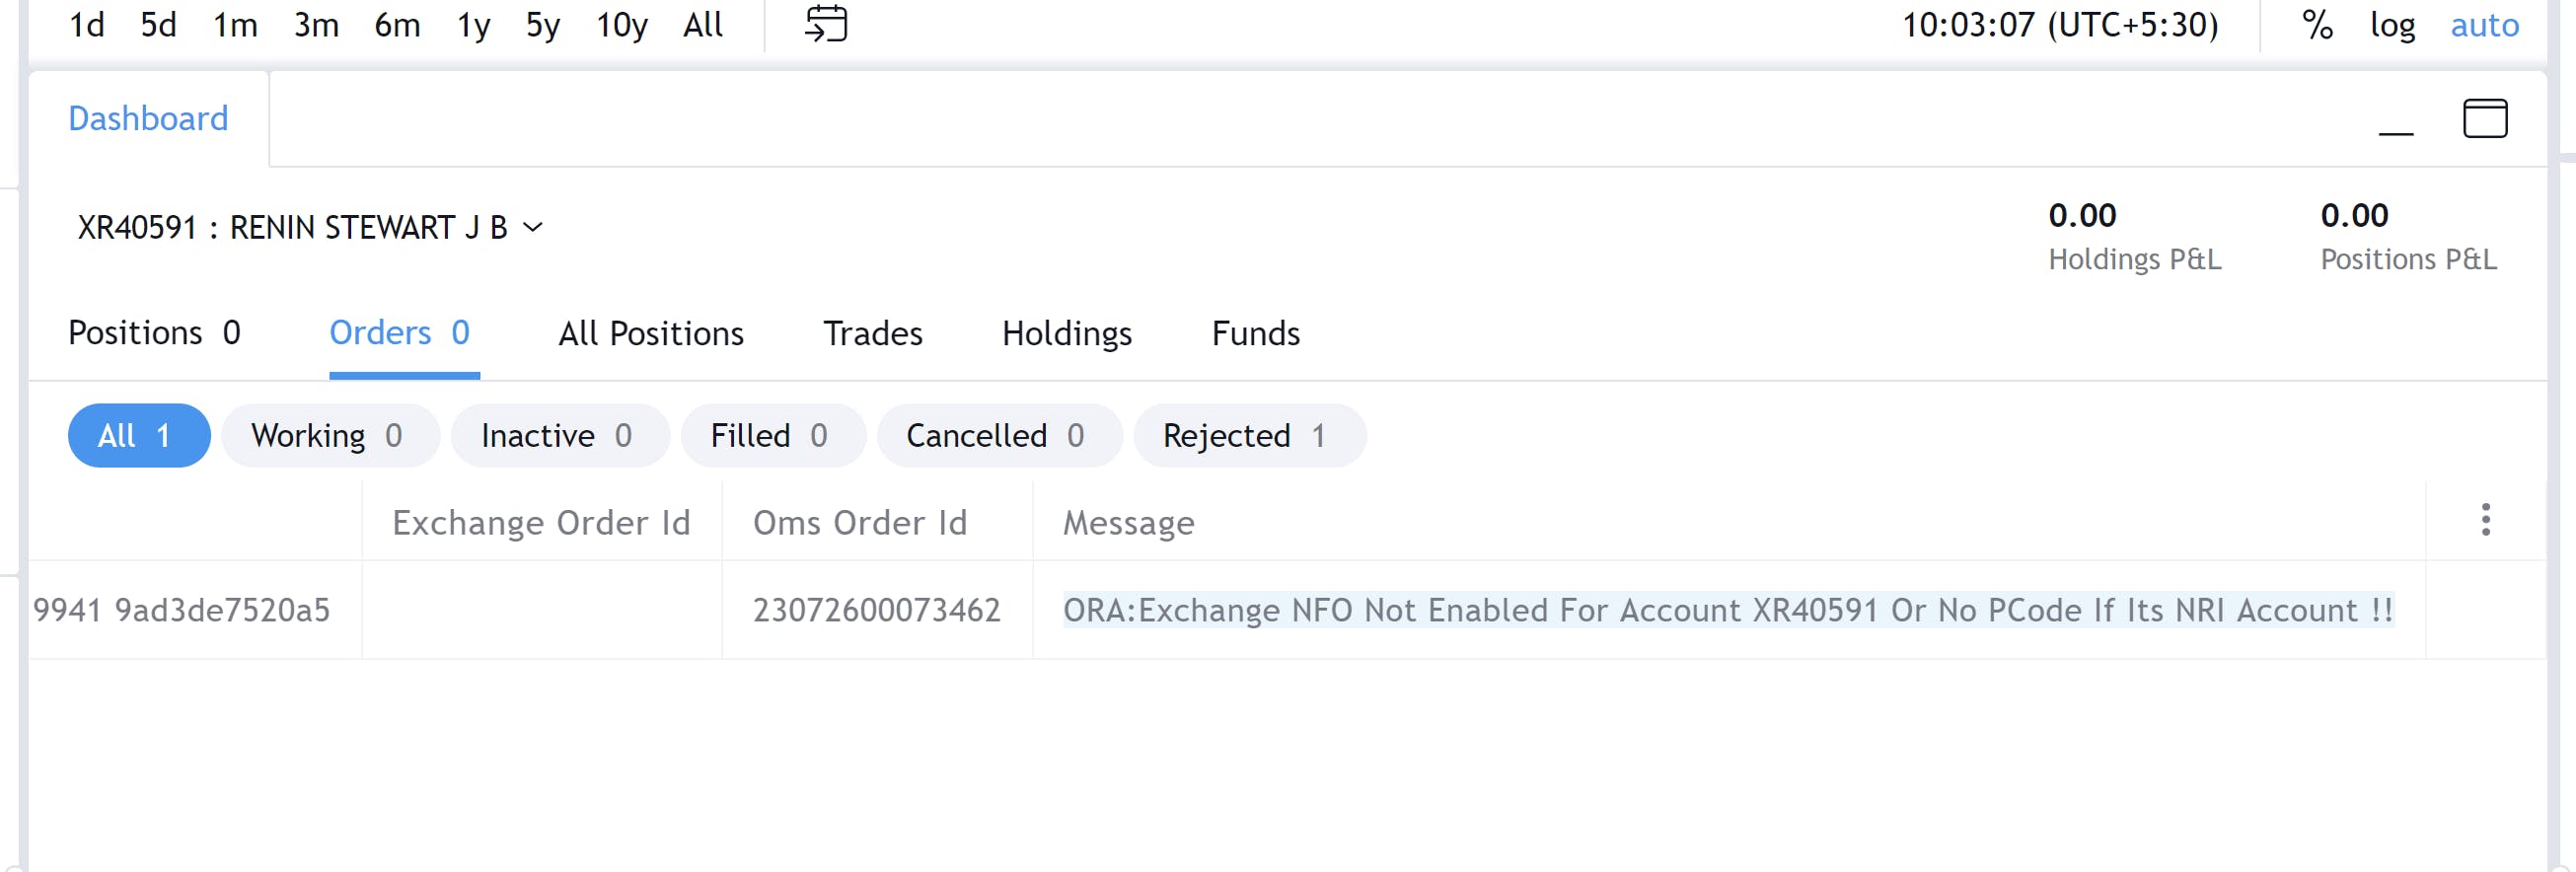Viewport: 2576px width, 872px height.
Task: Show the Trades tab
Action: [872, 333]
